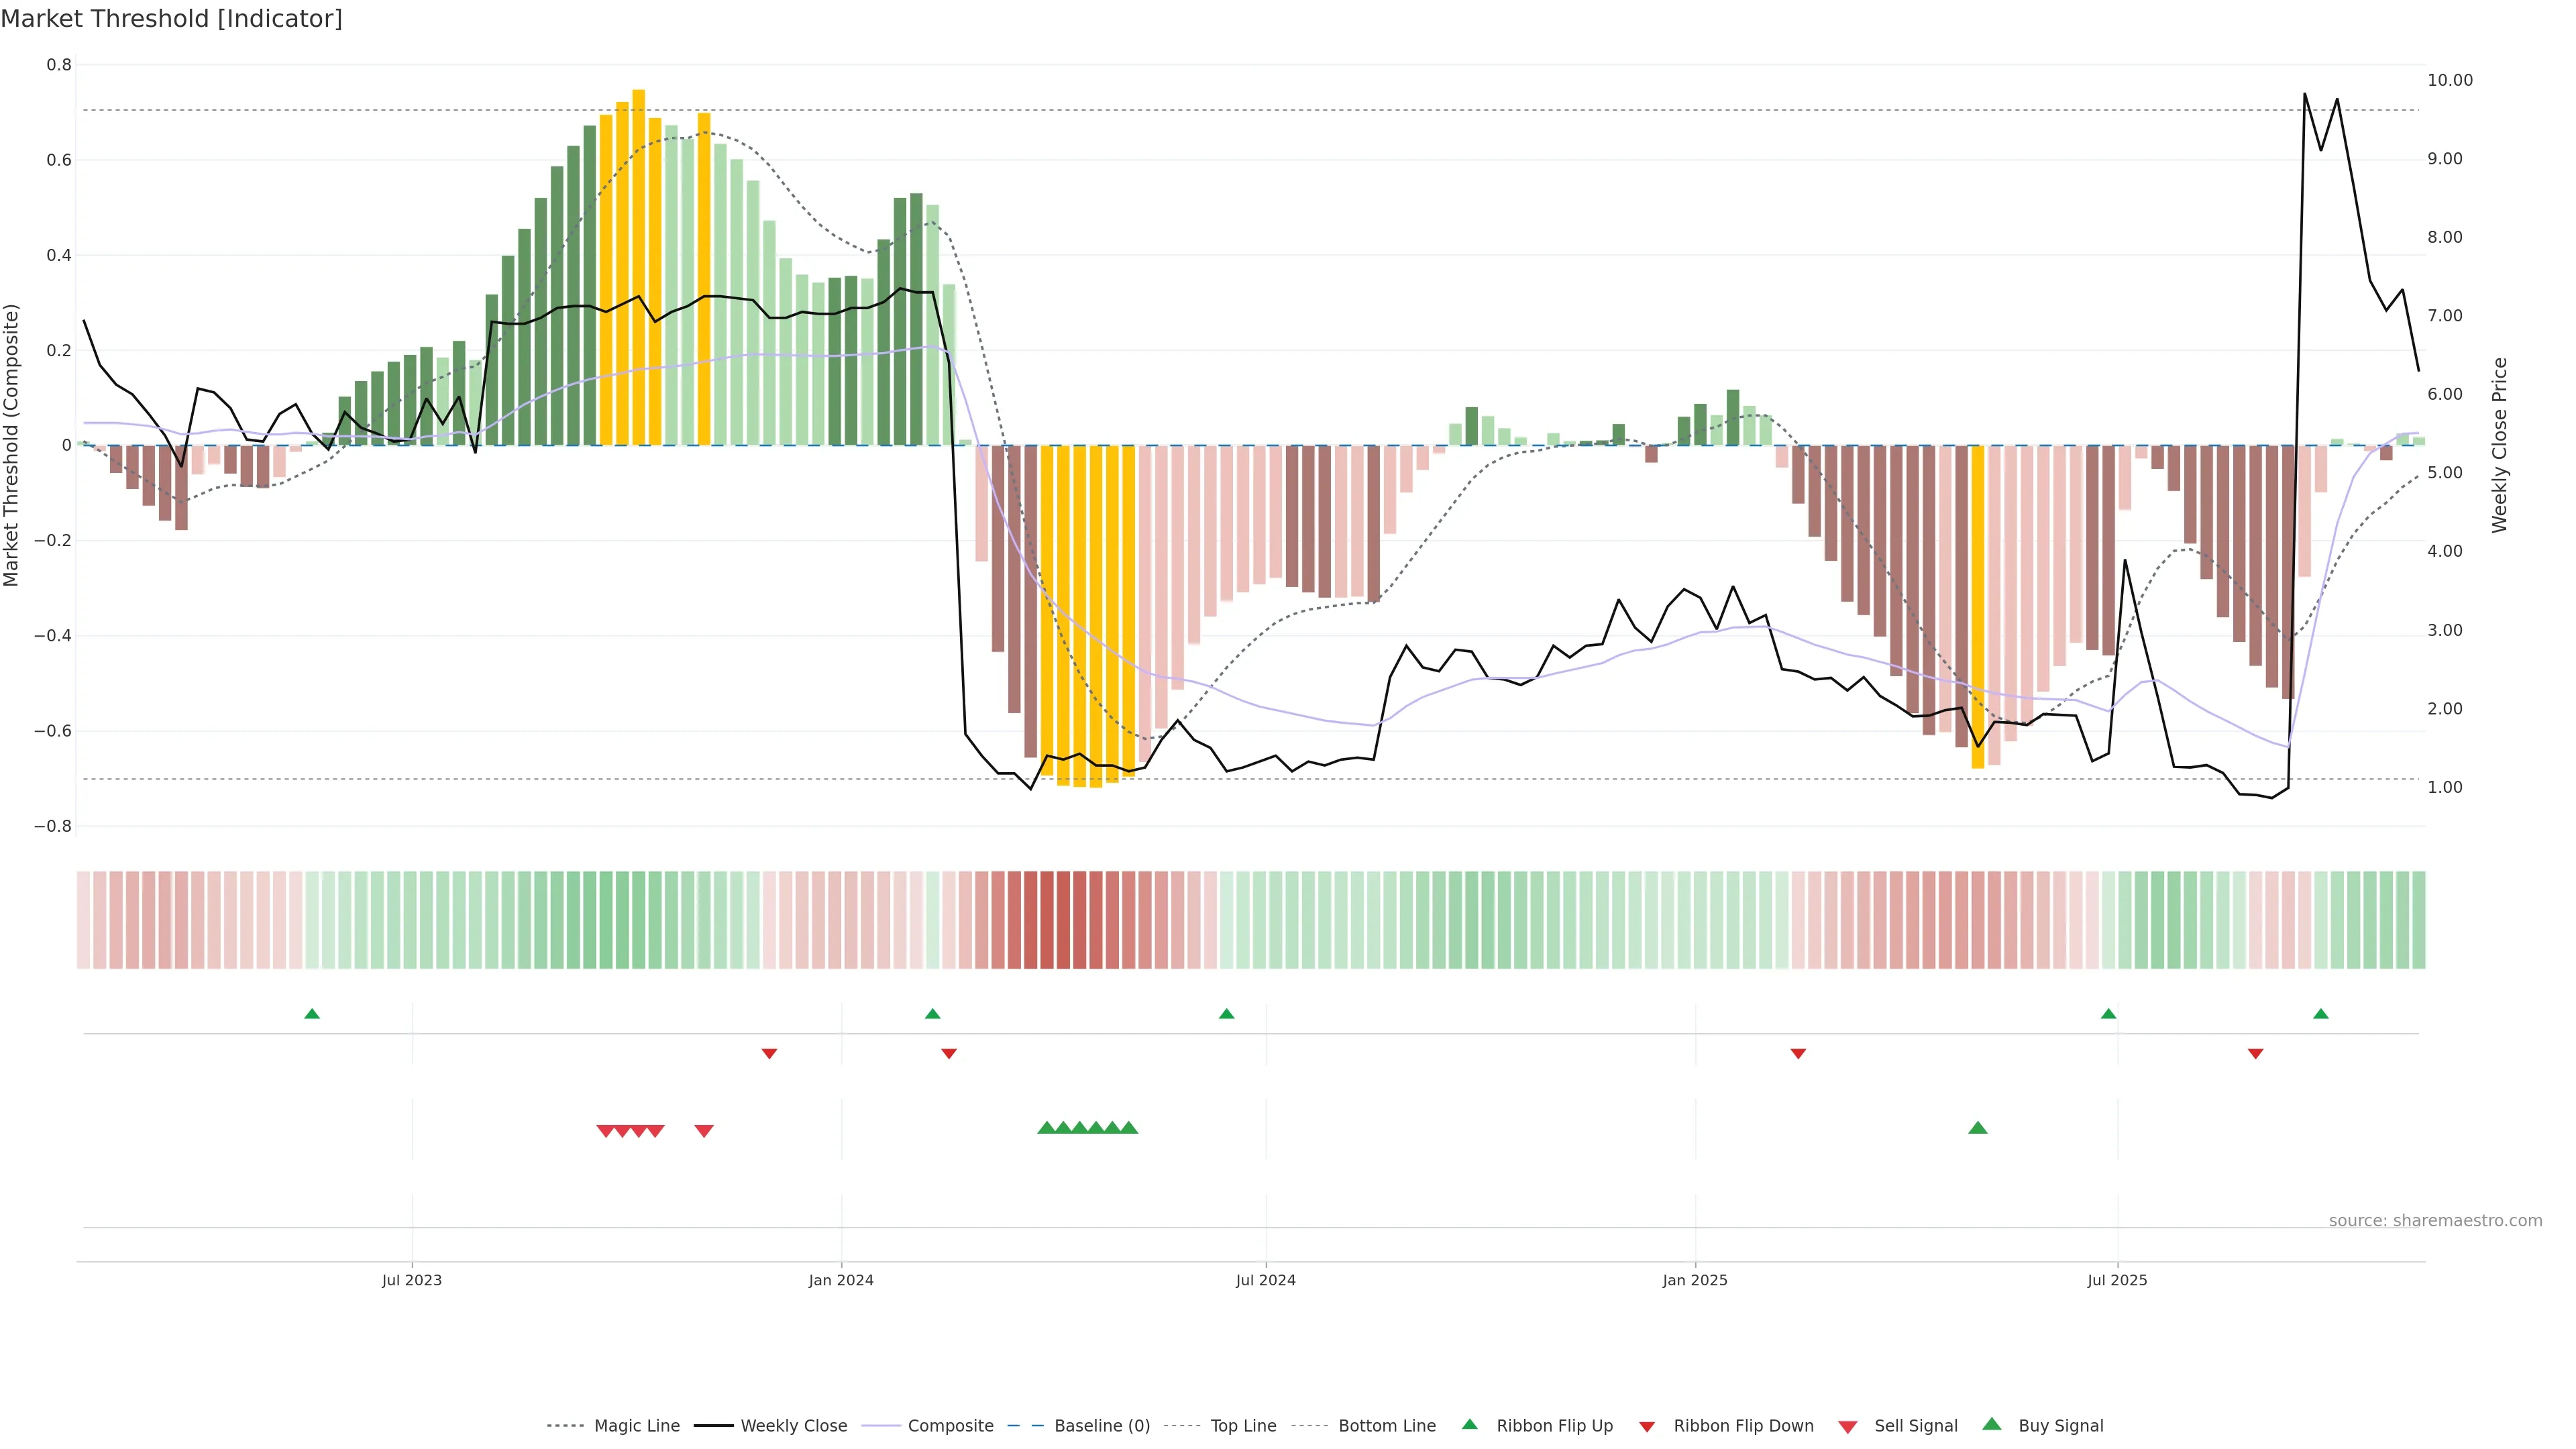
Task: Click the Weekly Close Price axis title
Action: [2499, 445]
